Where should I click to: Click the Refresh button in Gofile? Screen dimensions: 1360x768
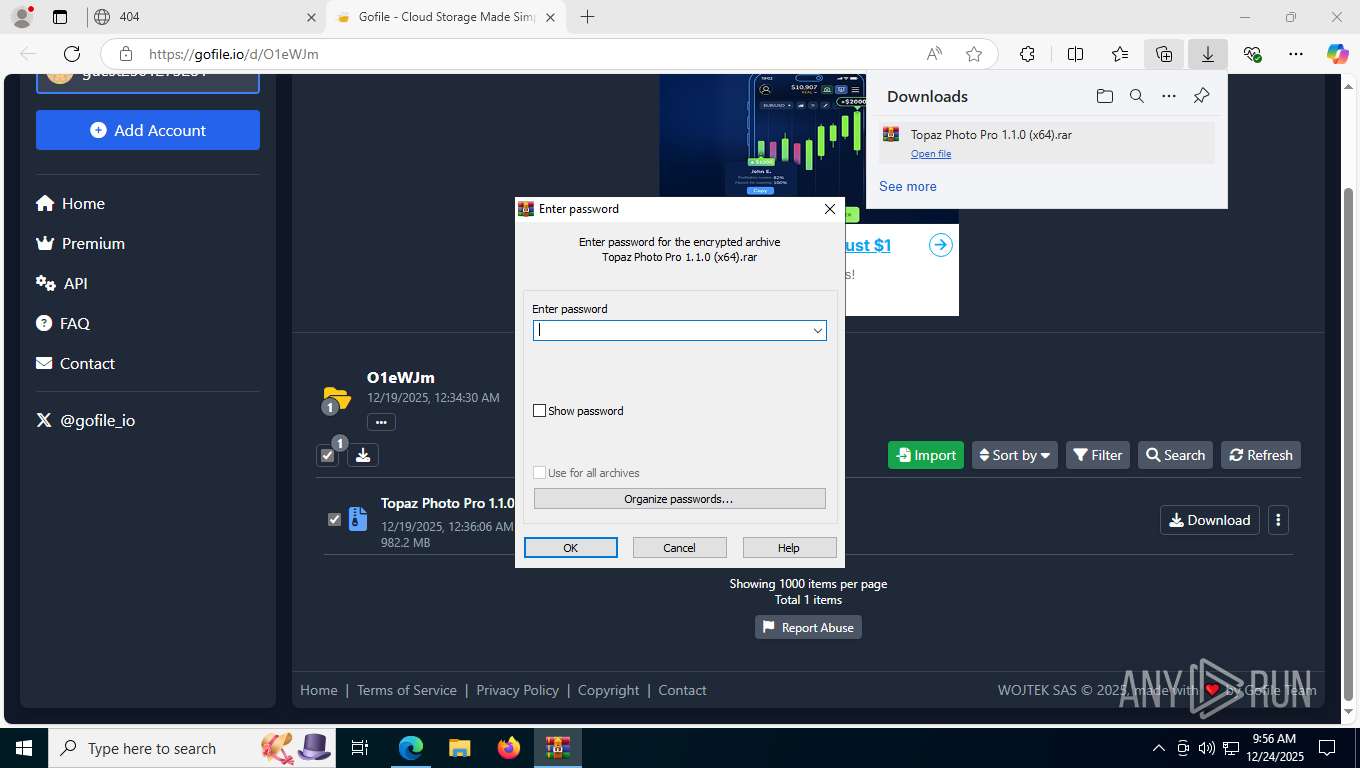coord(1261,455)
